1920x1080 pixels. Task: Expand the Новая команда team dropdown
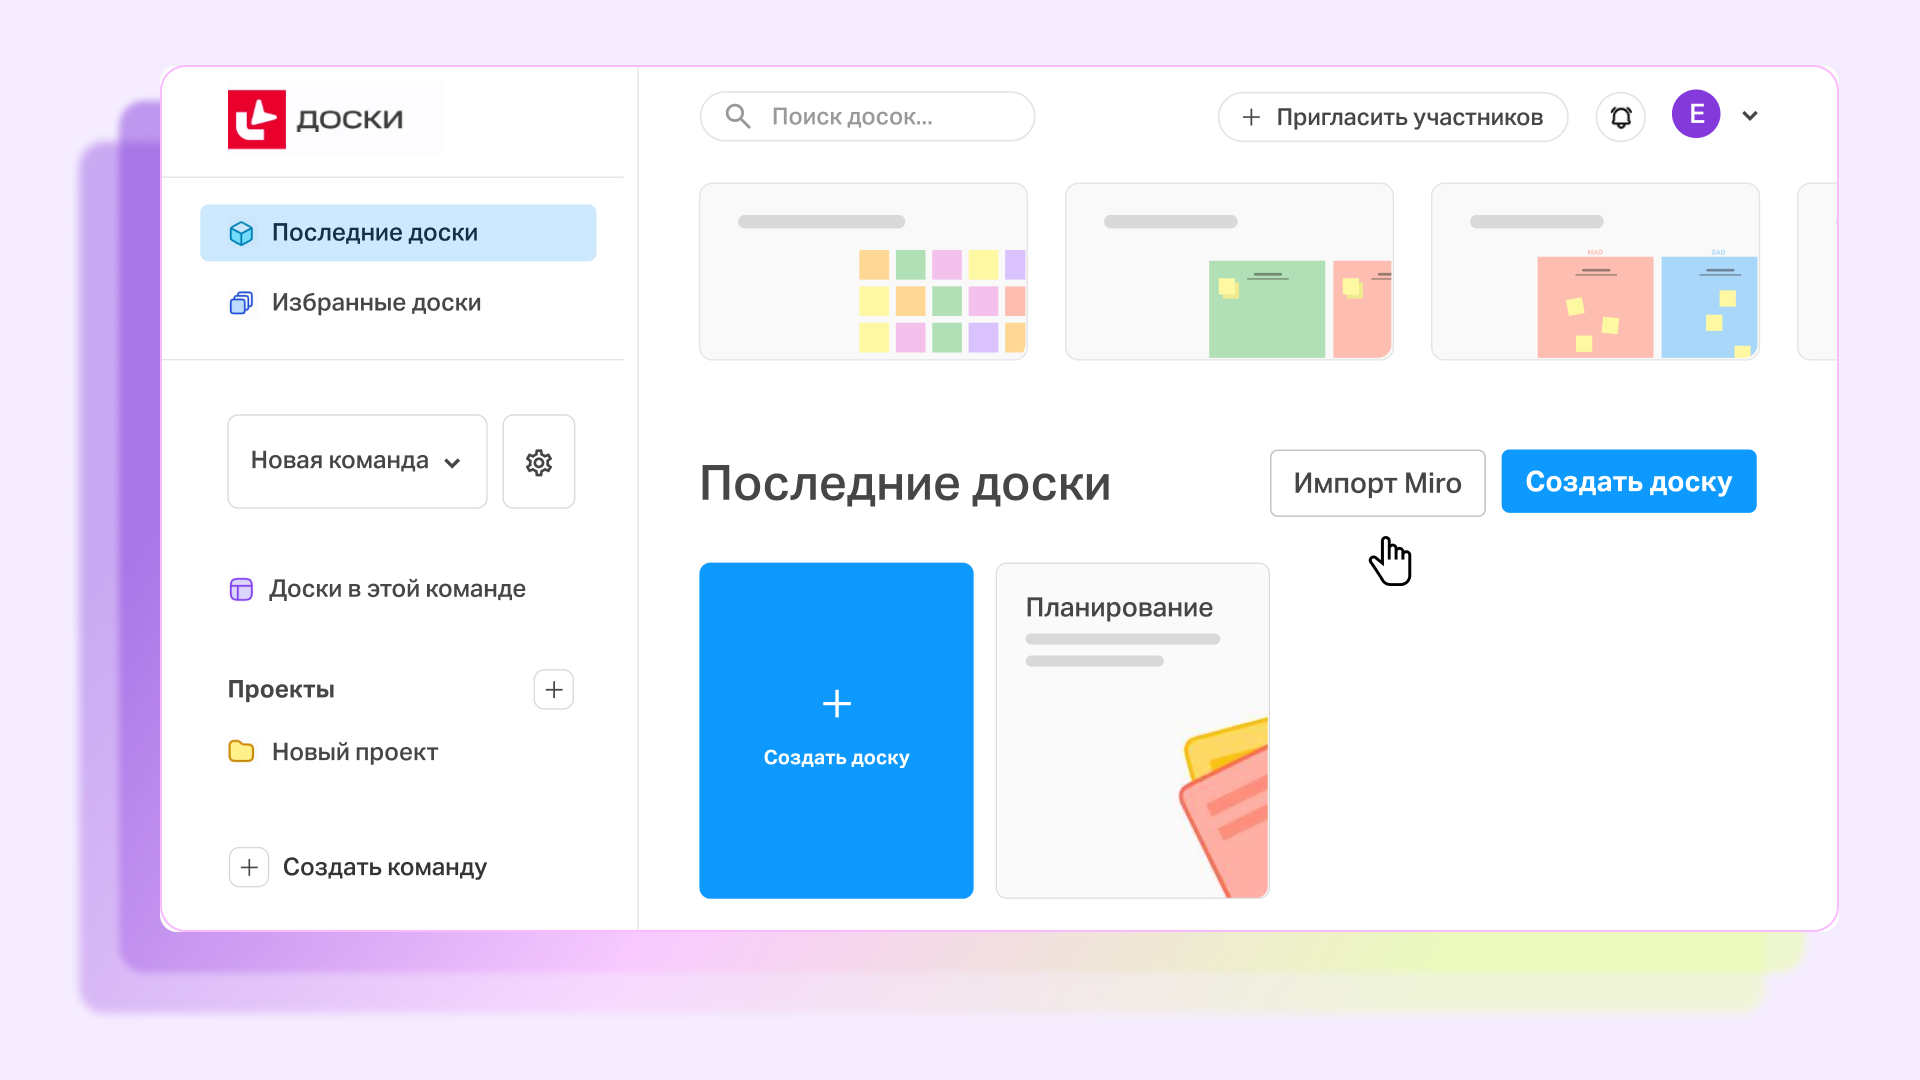click(x=357, y=461)
